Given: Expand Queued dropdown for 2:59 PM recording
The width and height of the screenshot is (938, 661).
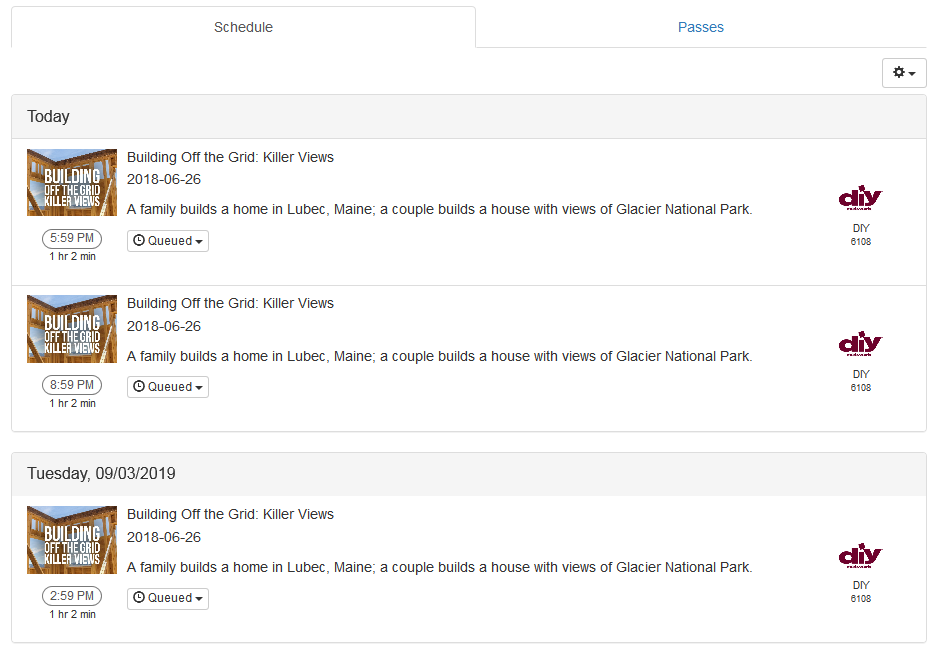Looking at the screenshot, I should click(168, 598).
